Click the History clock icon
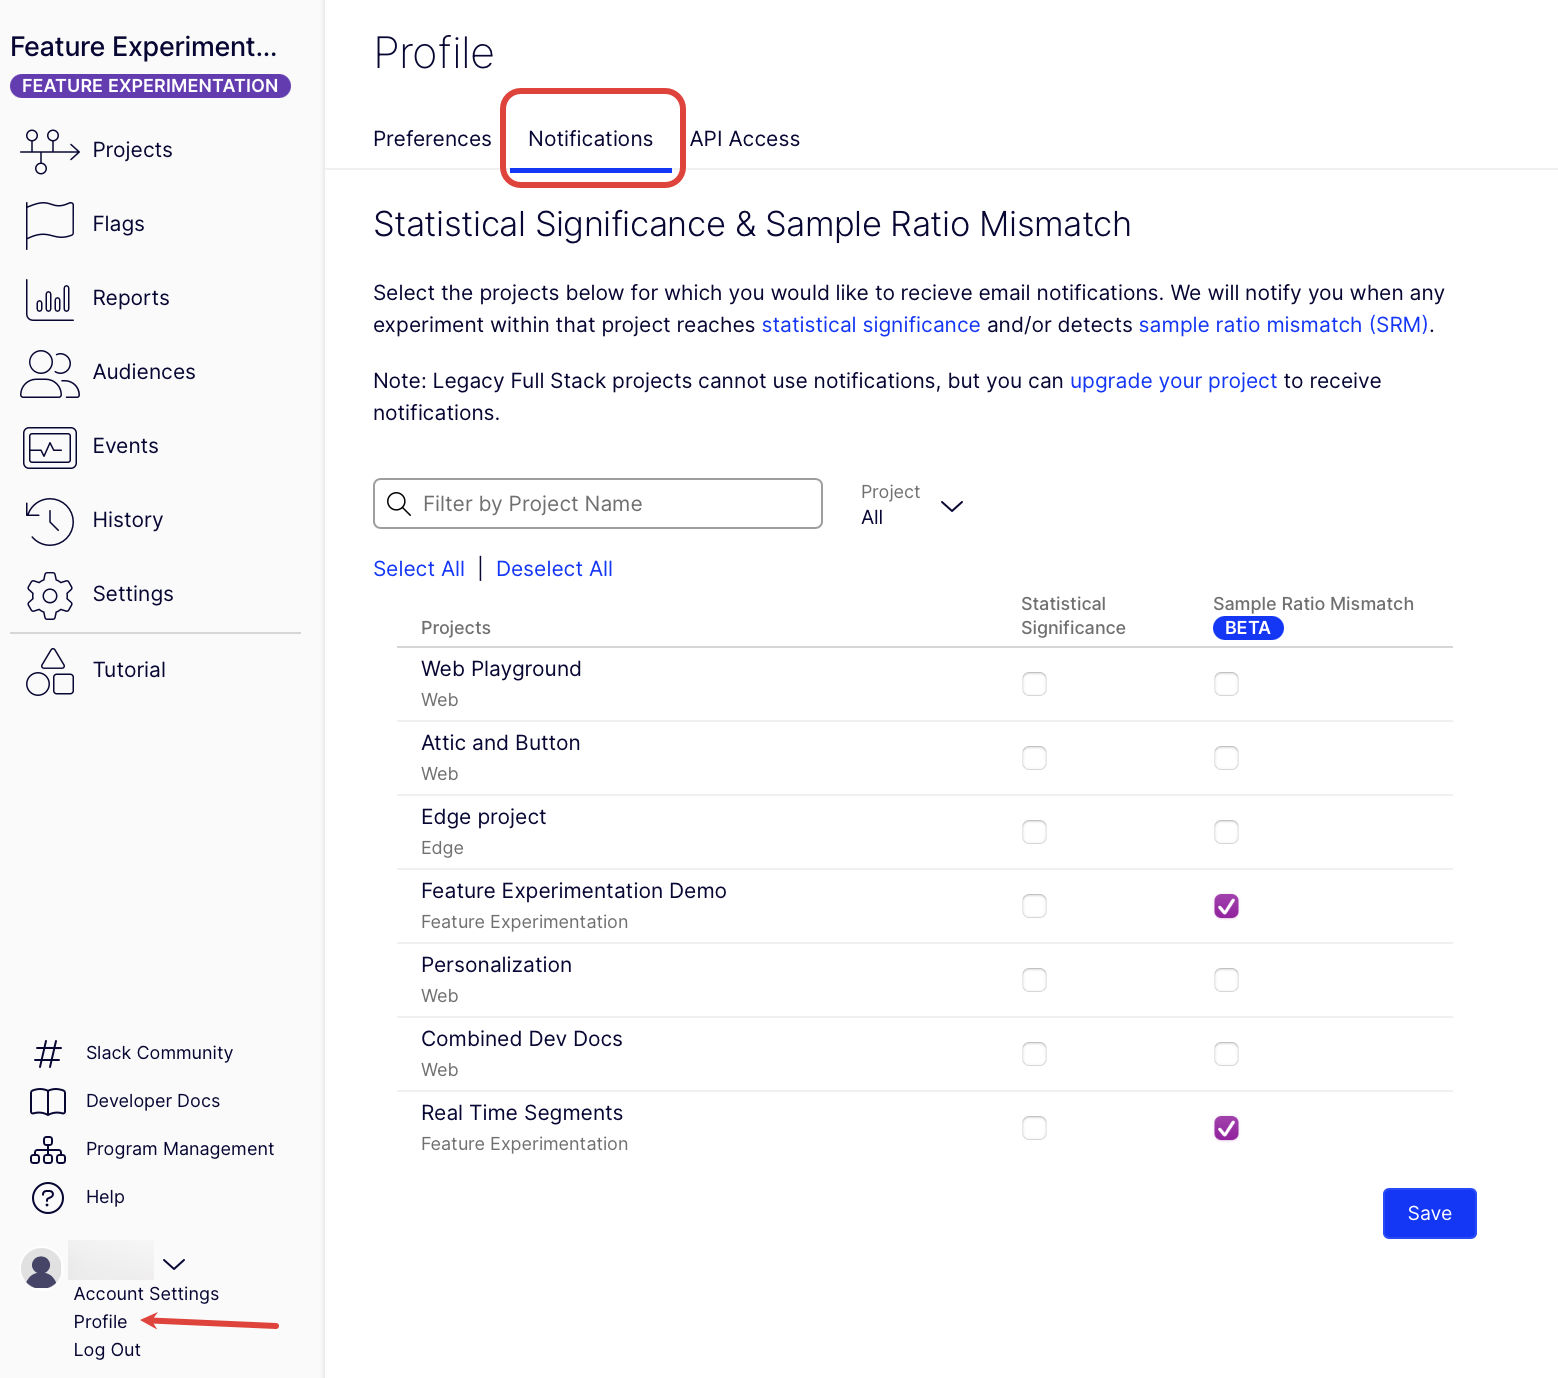The height and width of the screenshot is (1378, 1558). tap(49, 521)
